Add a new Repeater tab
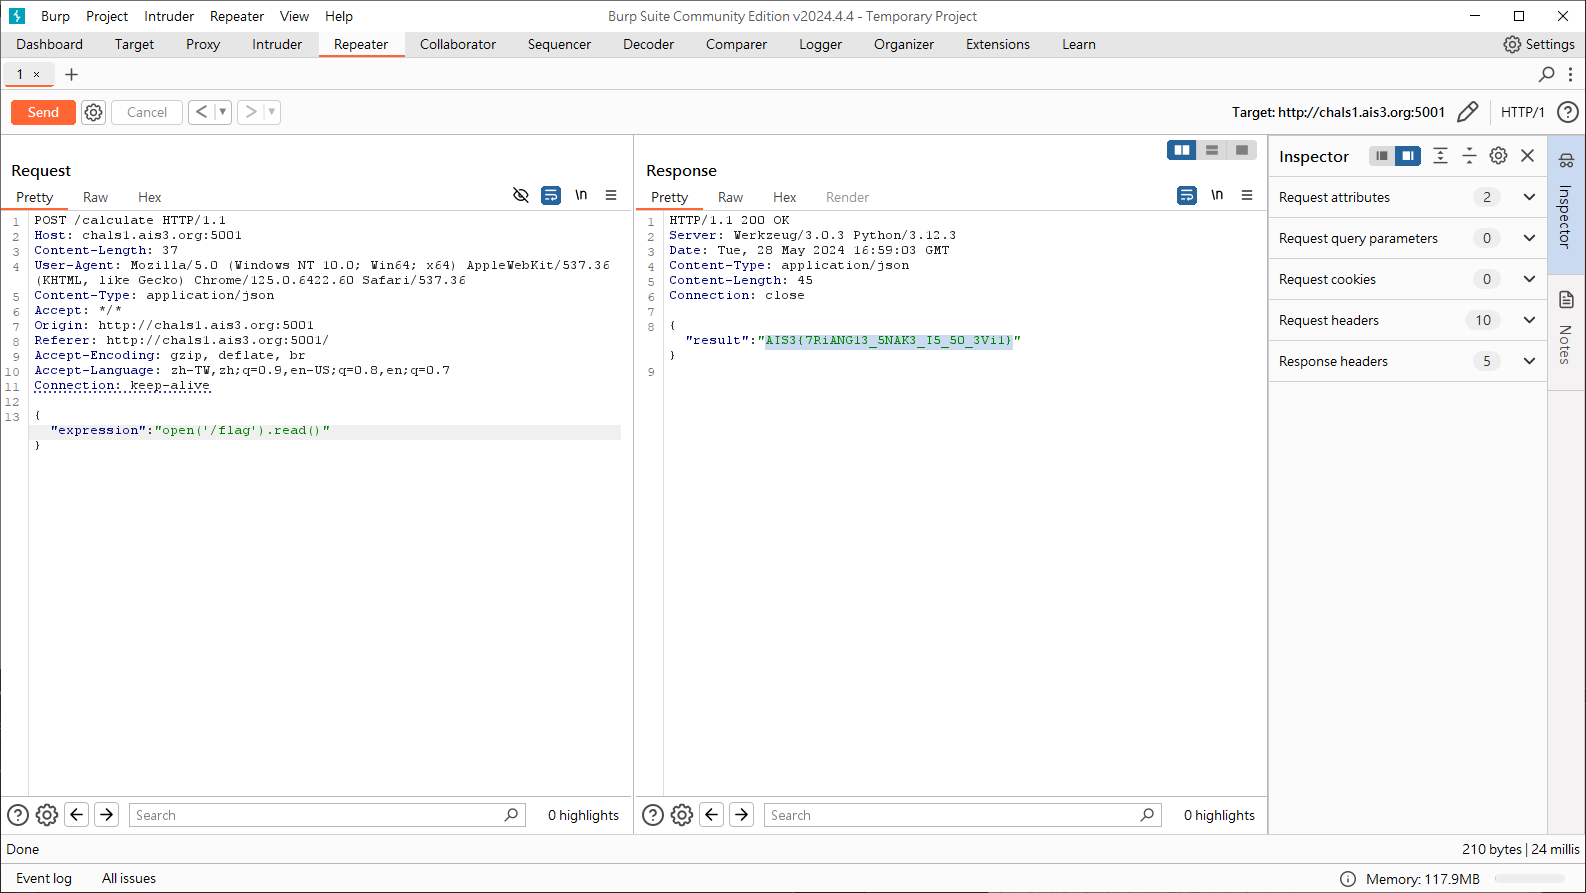 click(71, 74)
